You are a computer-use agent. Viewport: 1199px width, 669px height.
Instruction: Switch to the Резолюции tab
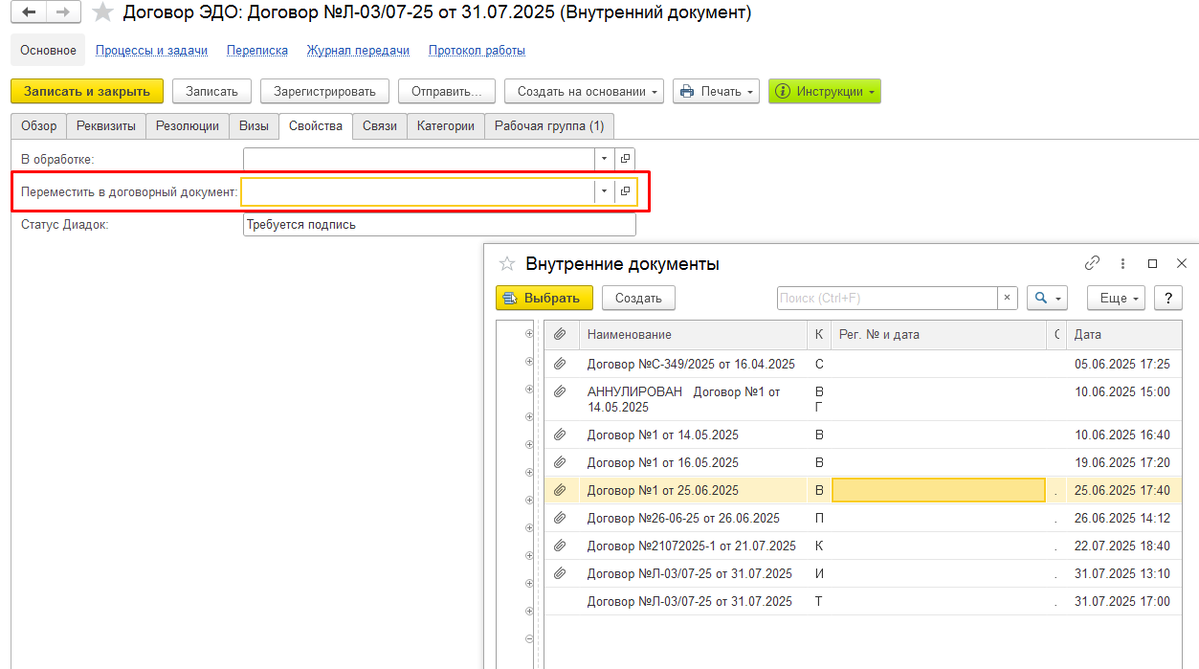(x=187, y=126)
